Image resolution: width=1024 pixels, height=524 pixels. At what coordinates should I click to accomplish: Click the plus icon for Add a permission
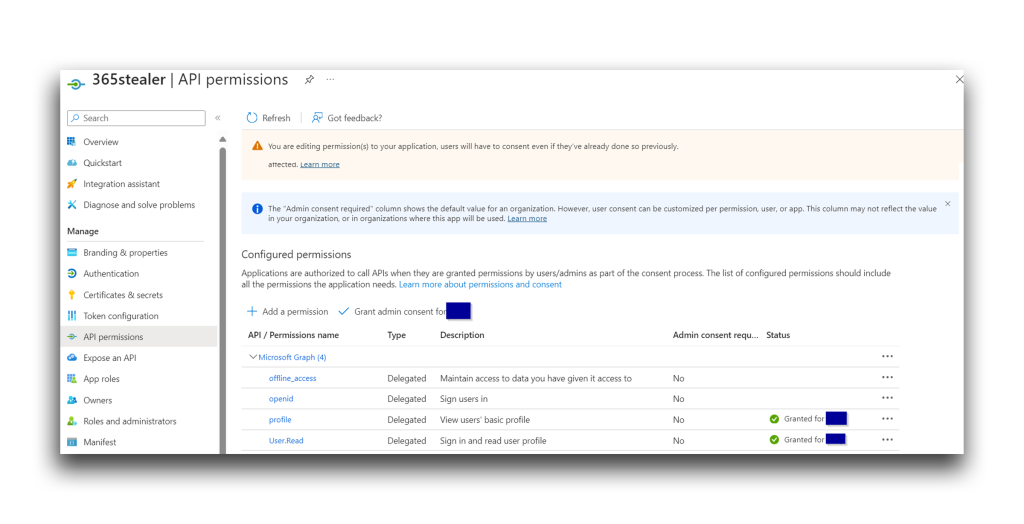pyautogui.click(x=251, y=312)
